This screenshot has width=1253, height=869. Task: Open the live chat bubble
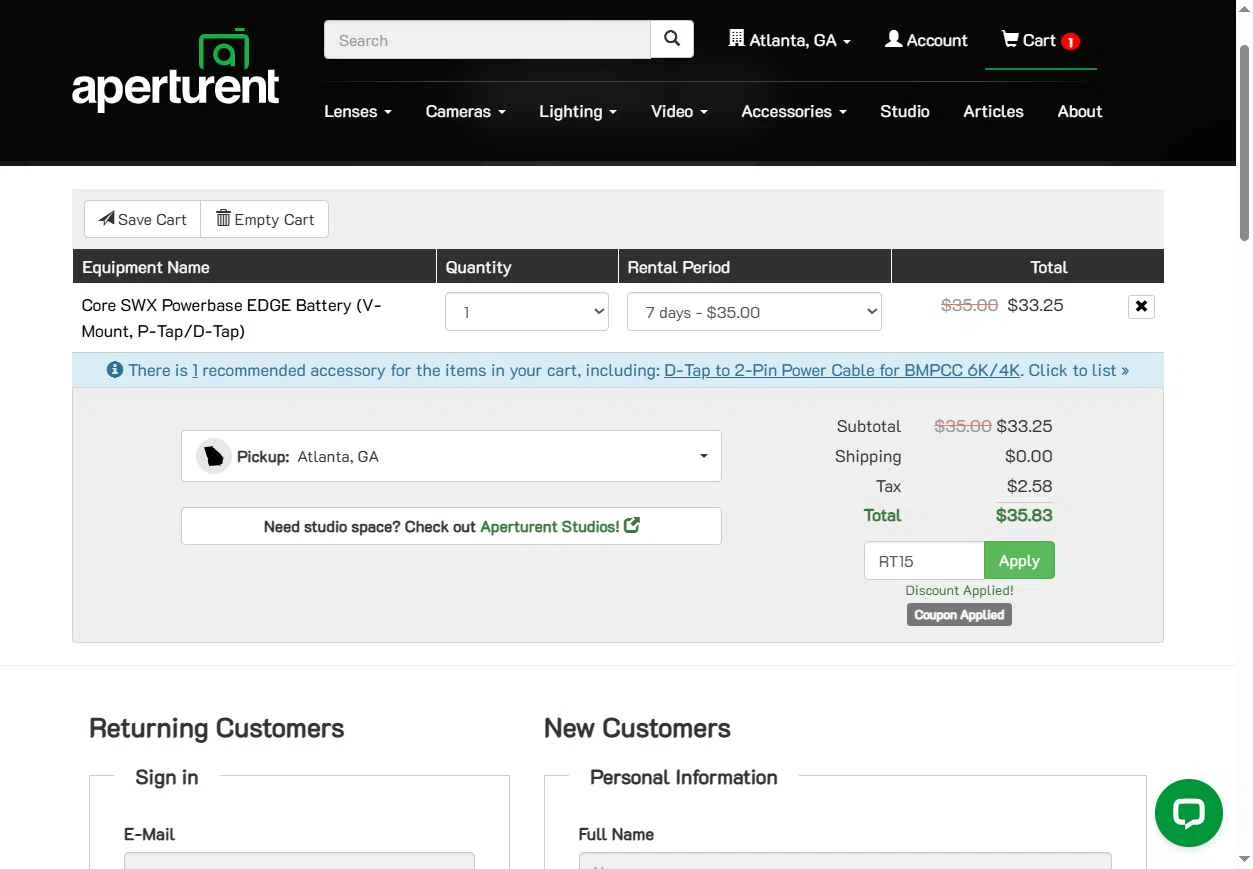(1189, 813)
